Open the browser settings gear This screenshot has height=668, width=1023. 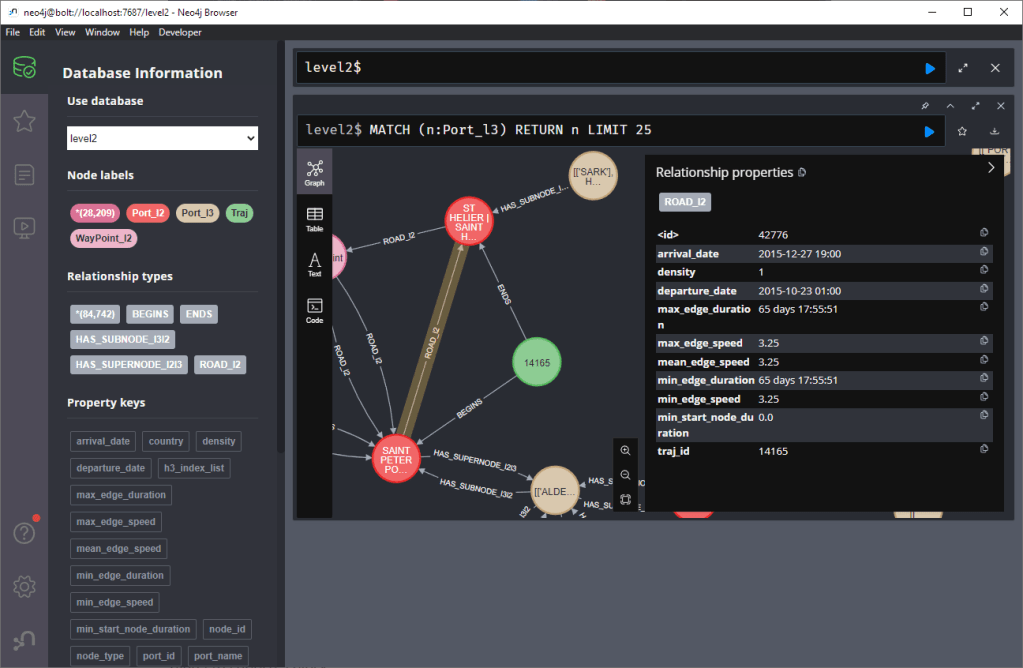click(24, 586)
